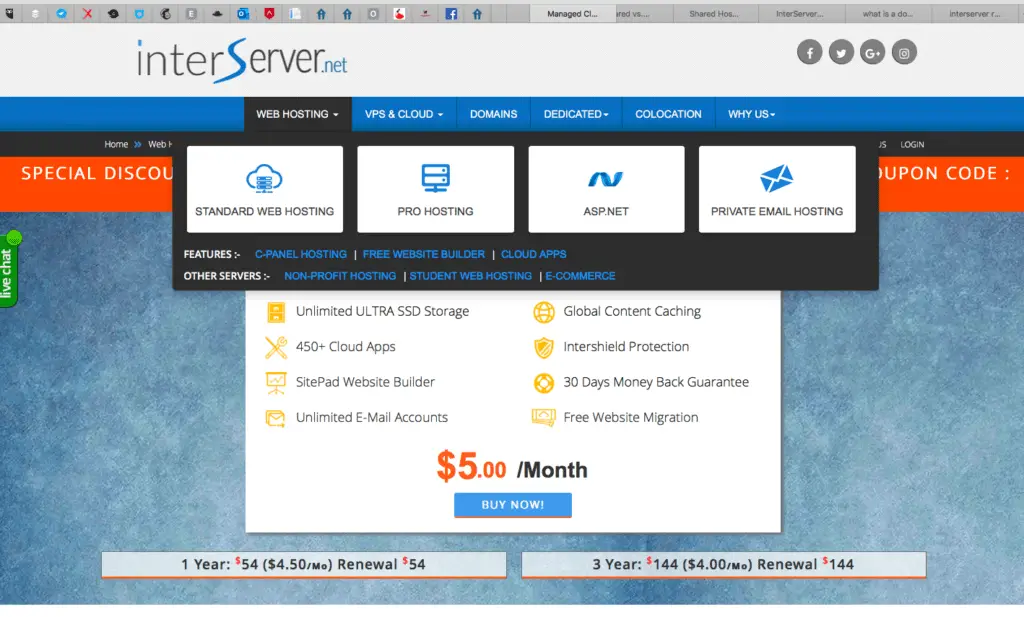This screenshot has width=1024, height=617.
Task: Open the Student Web Hosting link
Action: point(471,276)
